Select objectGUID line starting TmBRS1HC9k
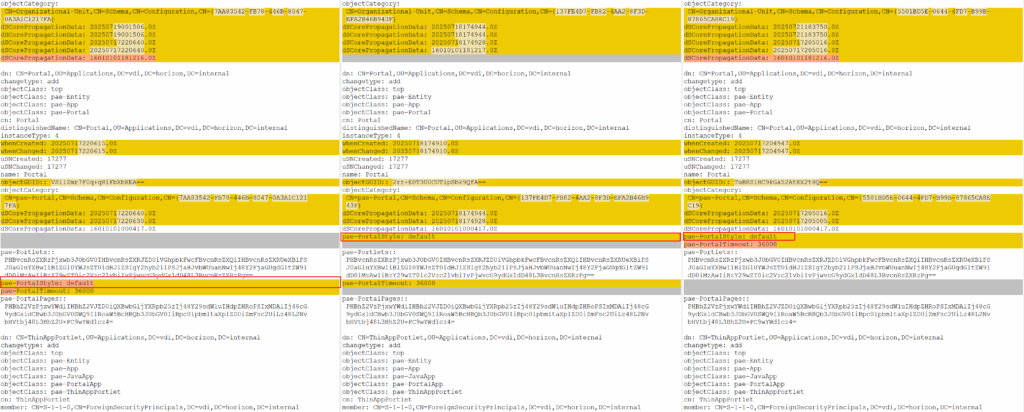The height and width of the screenshot is (412, 1024). pyautogui.click(x=854, y=181)
